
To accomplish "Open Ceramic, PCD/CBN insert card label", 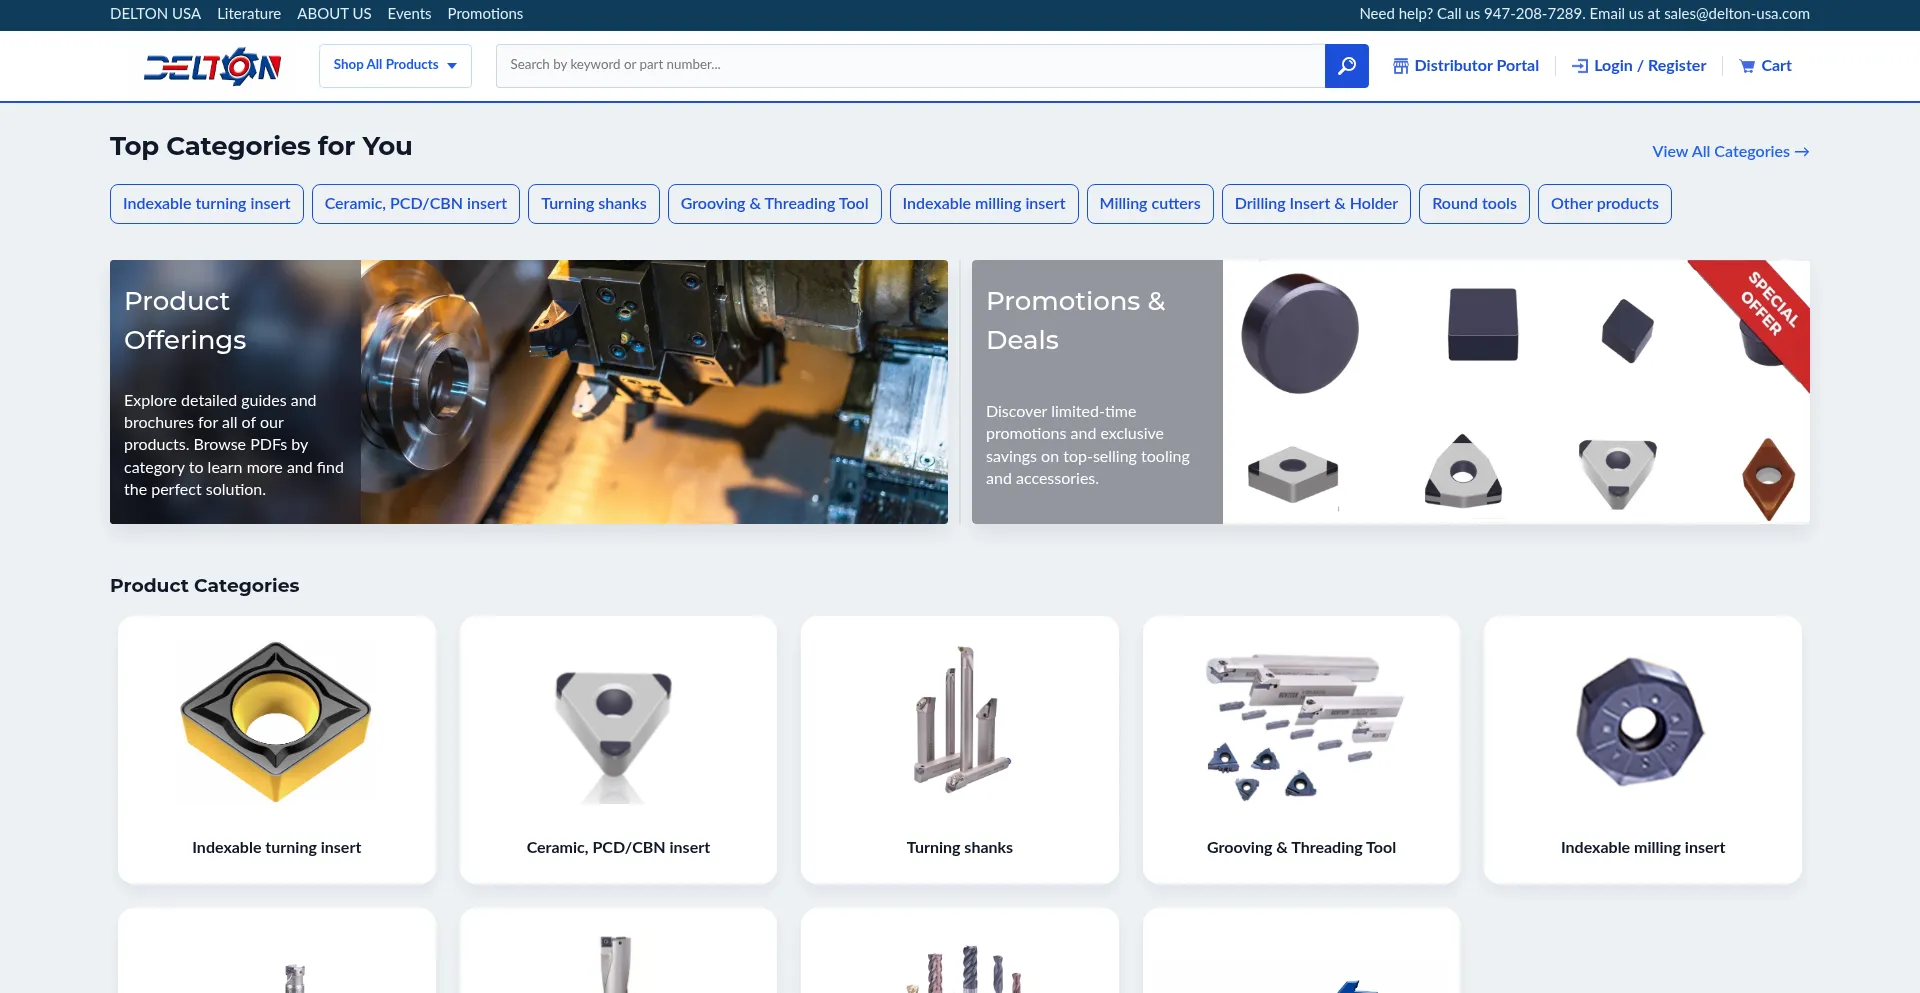I will click(618, 848).
